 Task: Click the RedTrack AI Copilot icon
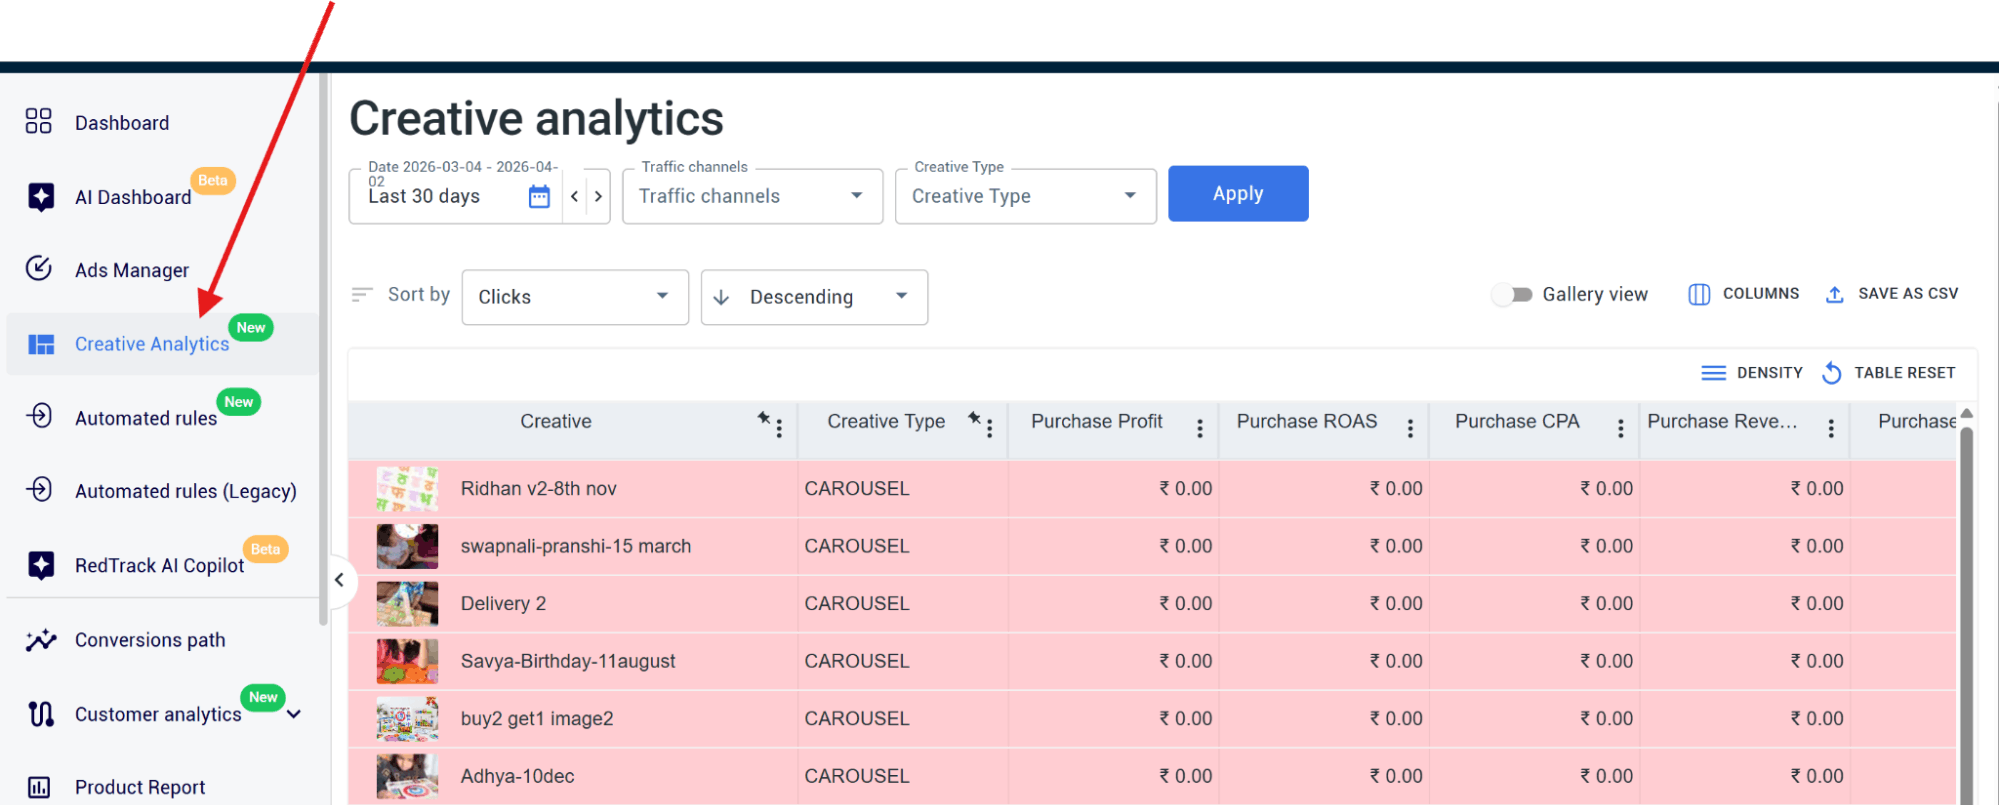[x=41, y=565]
